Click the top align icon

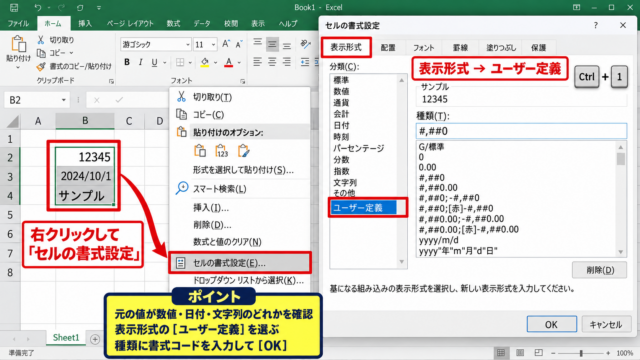coord(257,42)
